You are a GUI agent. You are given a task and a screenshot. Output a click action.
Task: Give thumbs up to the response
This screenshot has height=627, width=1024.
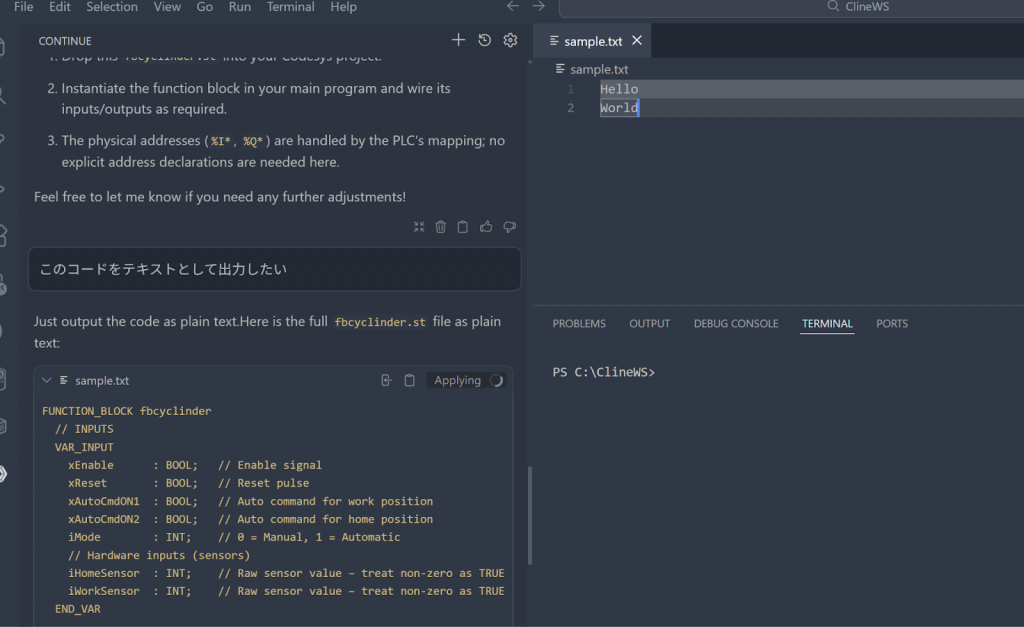click(x=486, y=227)
